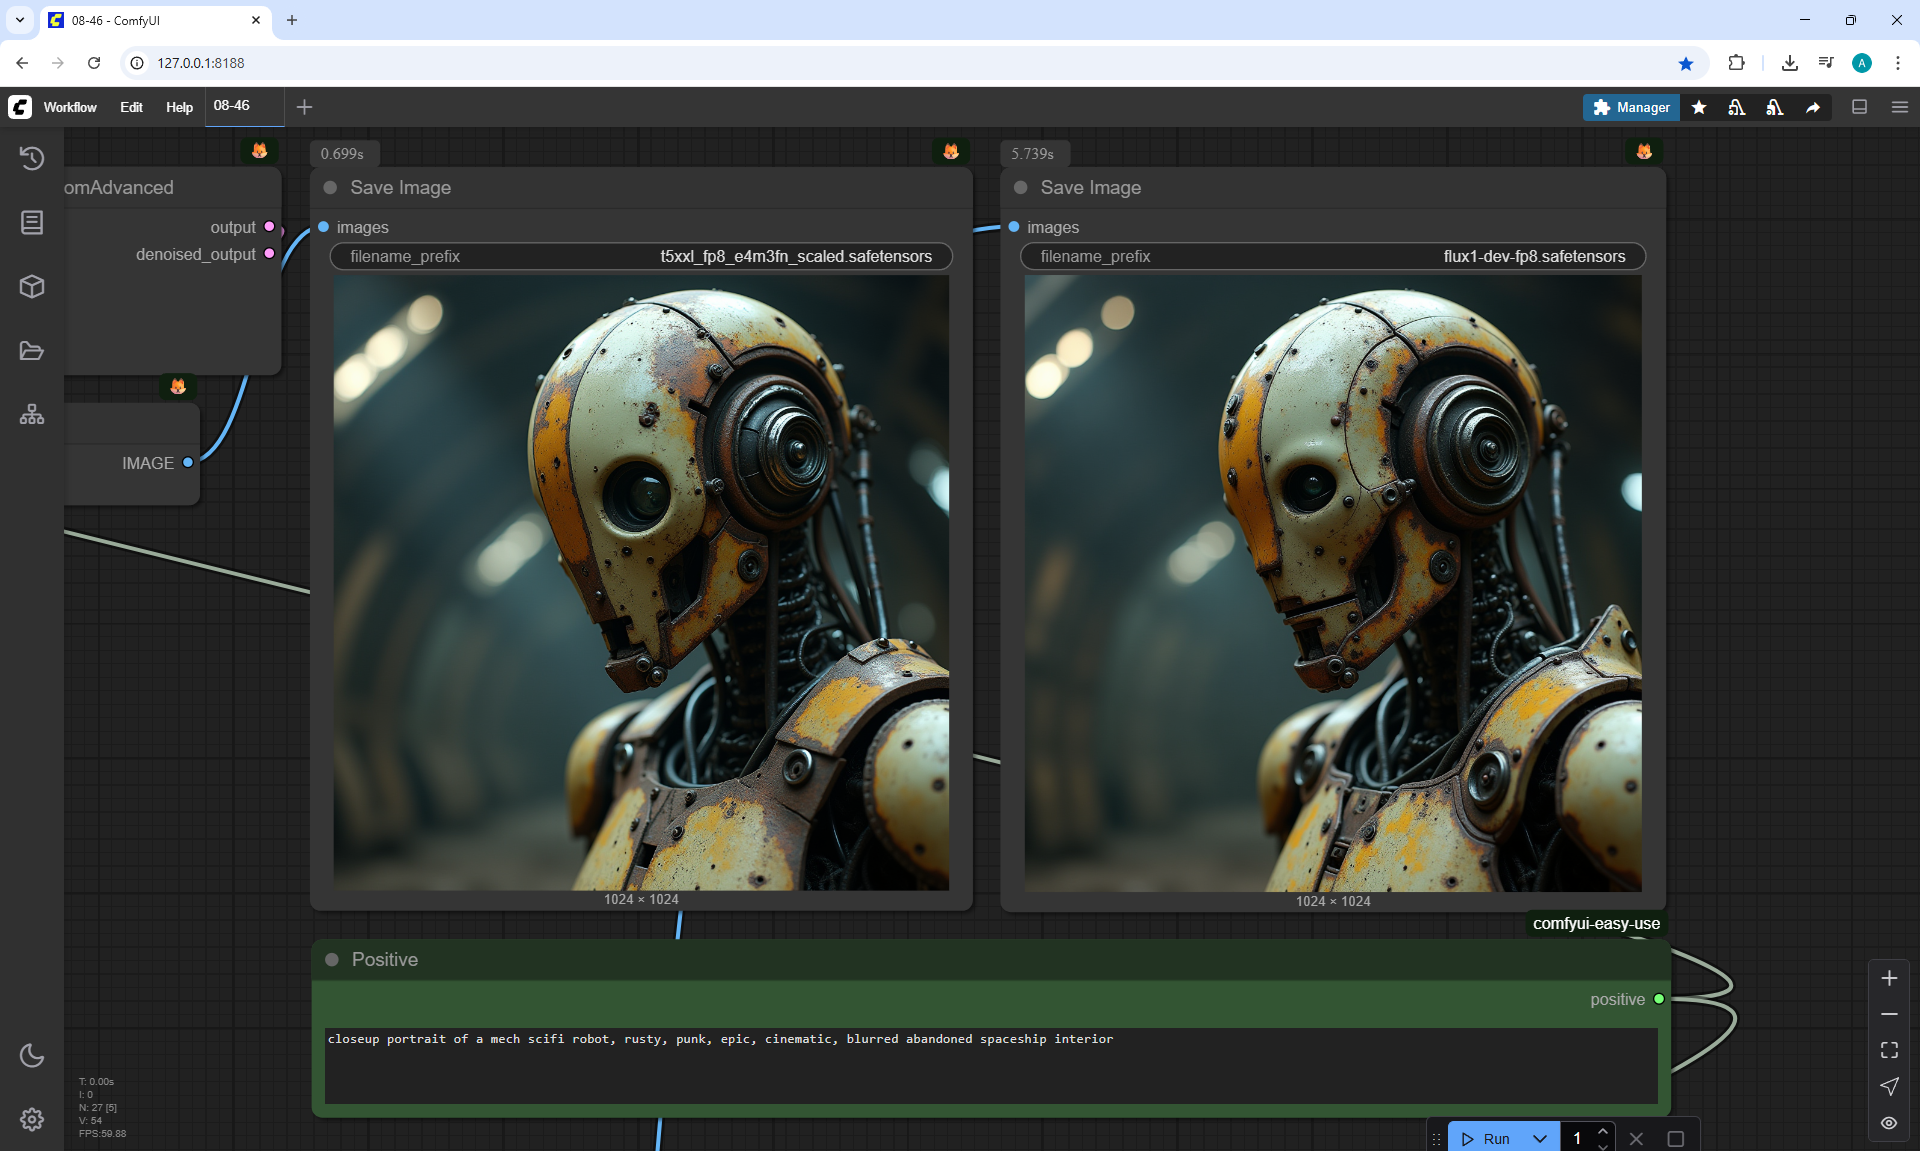
Task: Open the templates tree sidebar icon
Action: click(x=32, y=414)
